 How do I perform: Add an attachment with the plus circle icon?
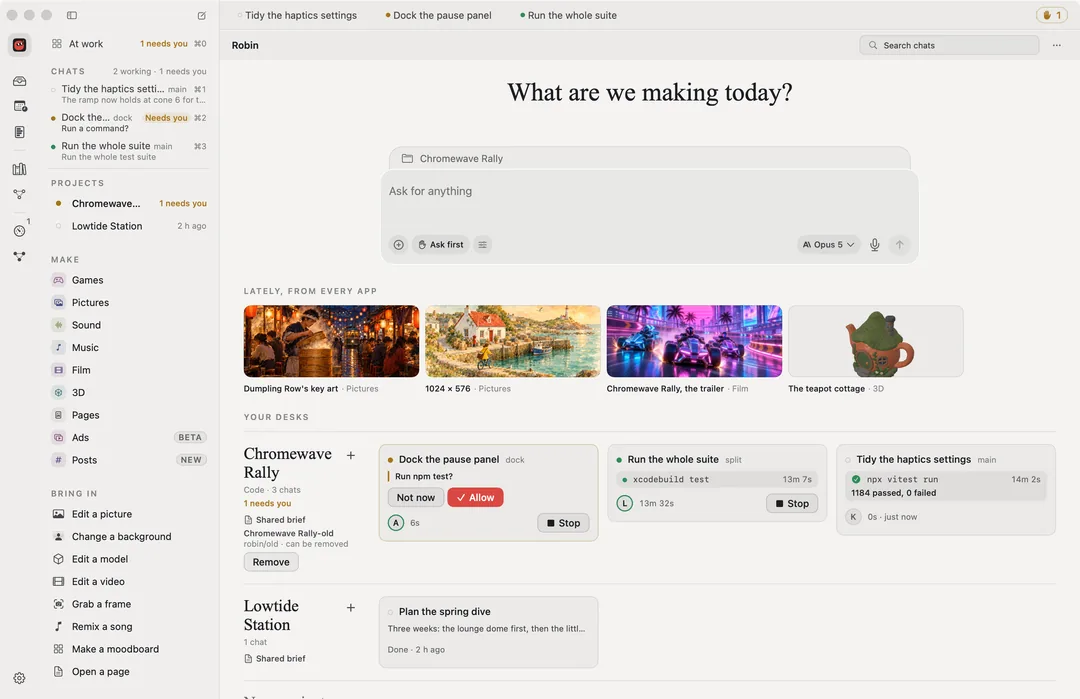coord(399,244)
